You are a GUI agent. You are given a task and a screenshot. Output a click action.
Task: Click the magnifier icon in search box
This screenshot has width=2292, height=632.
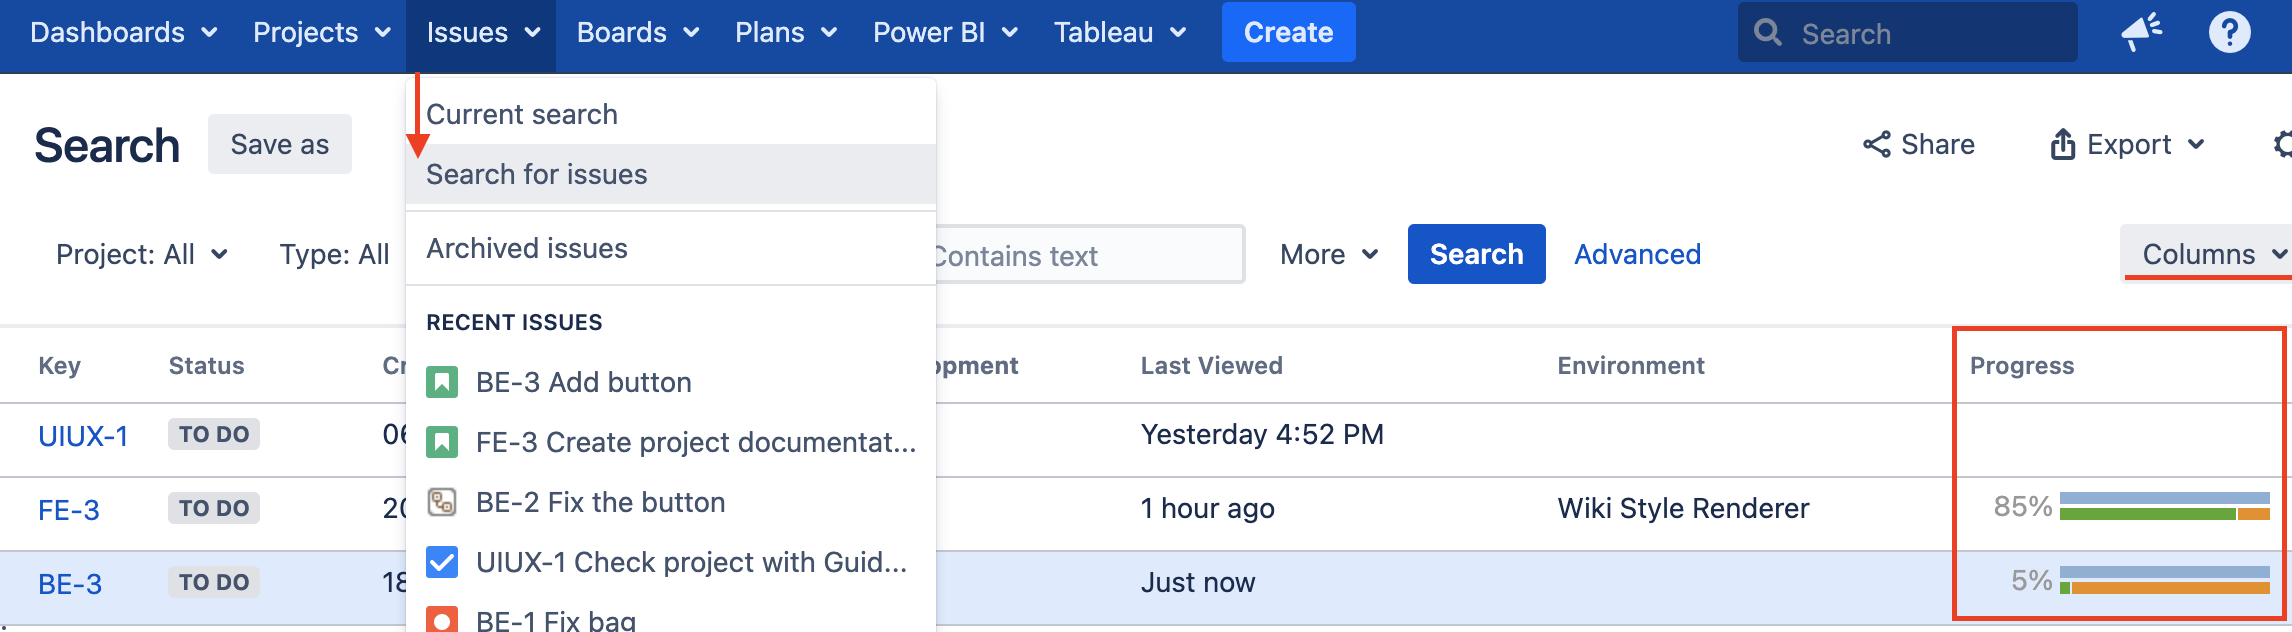point(1768,33)
